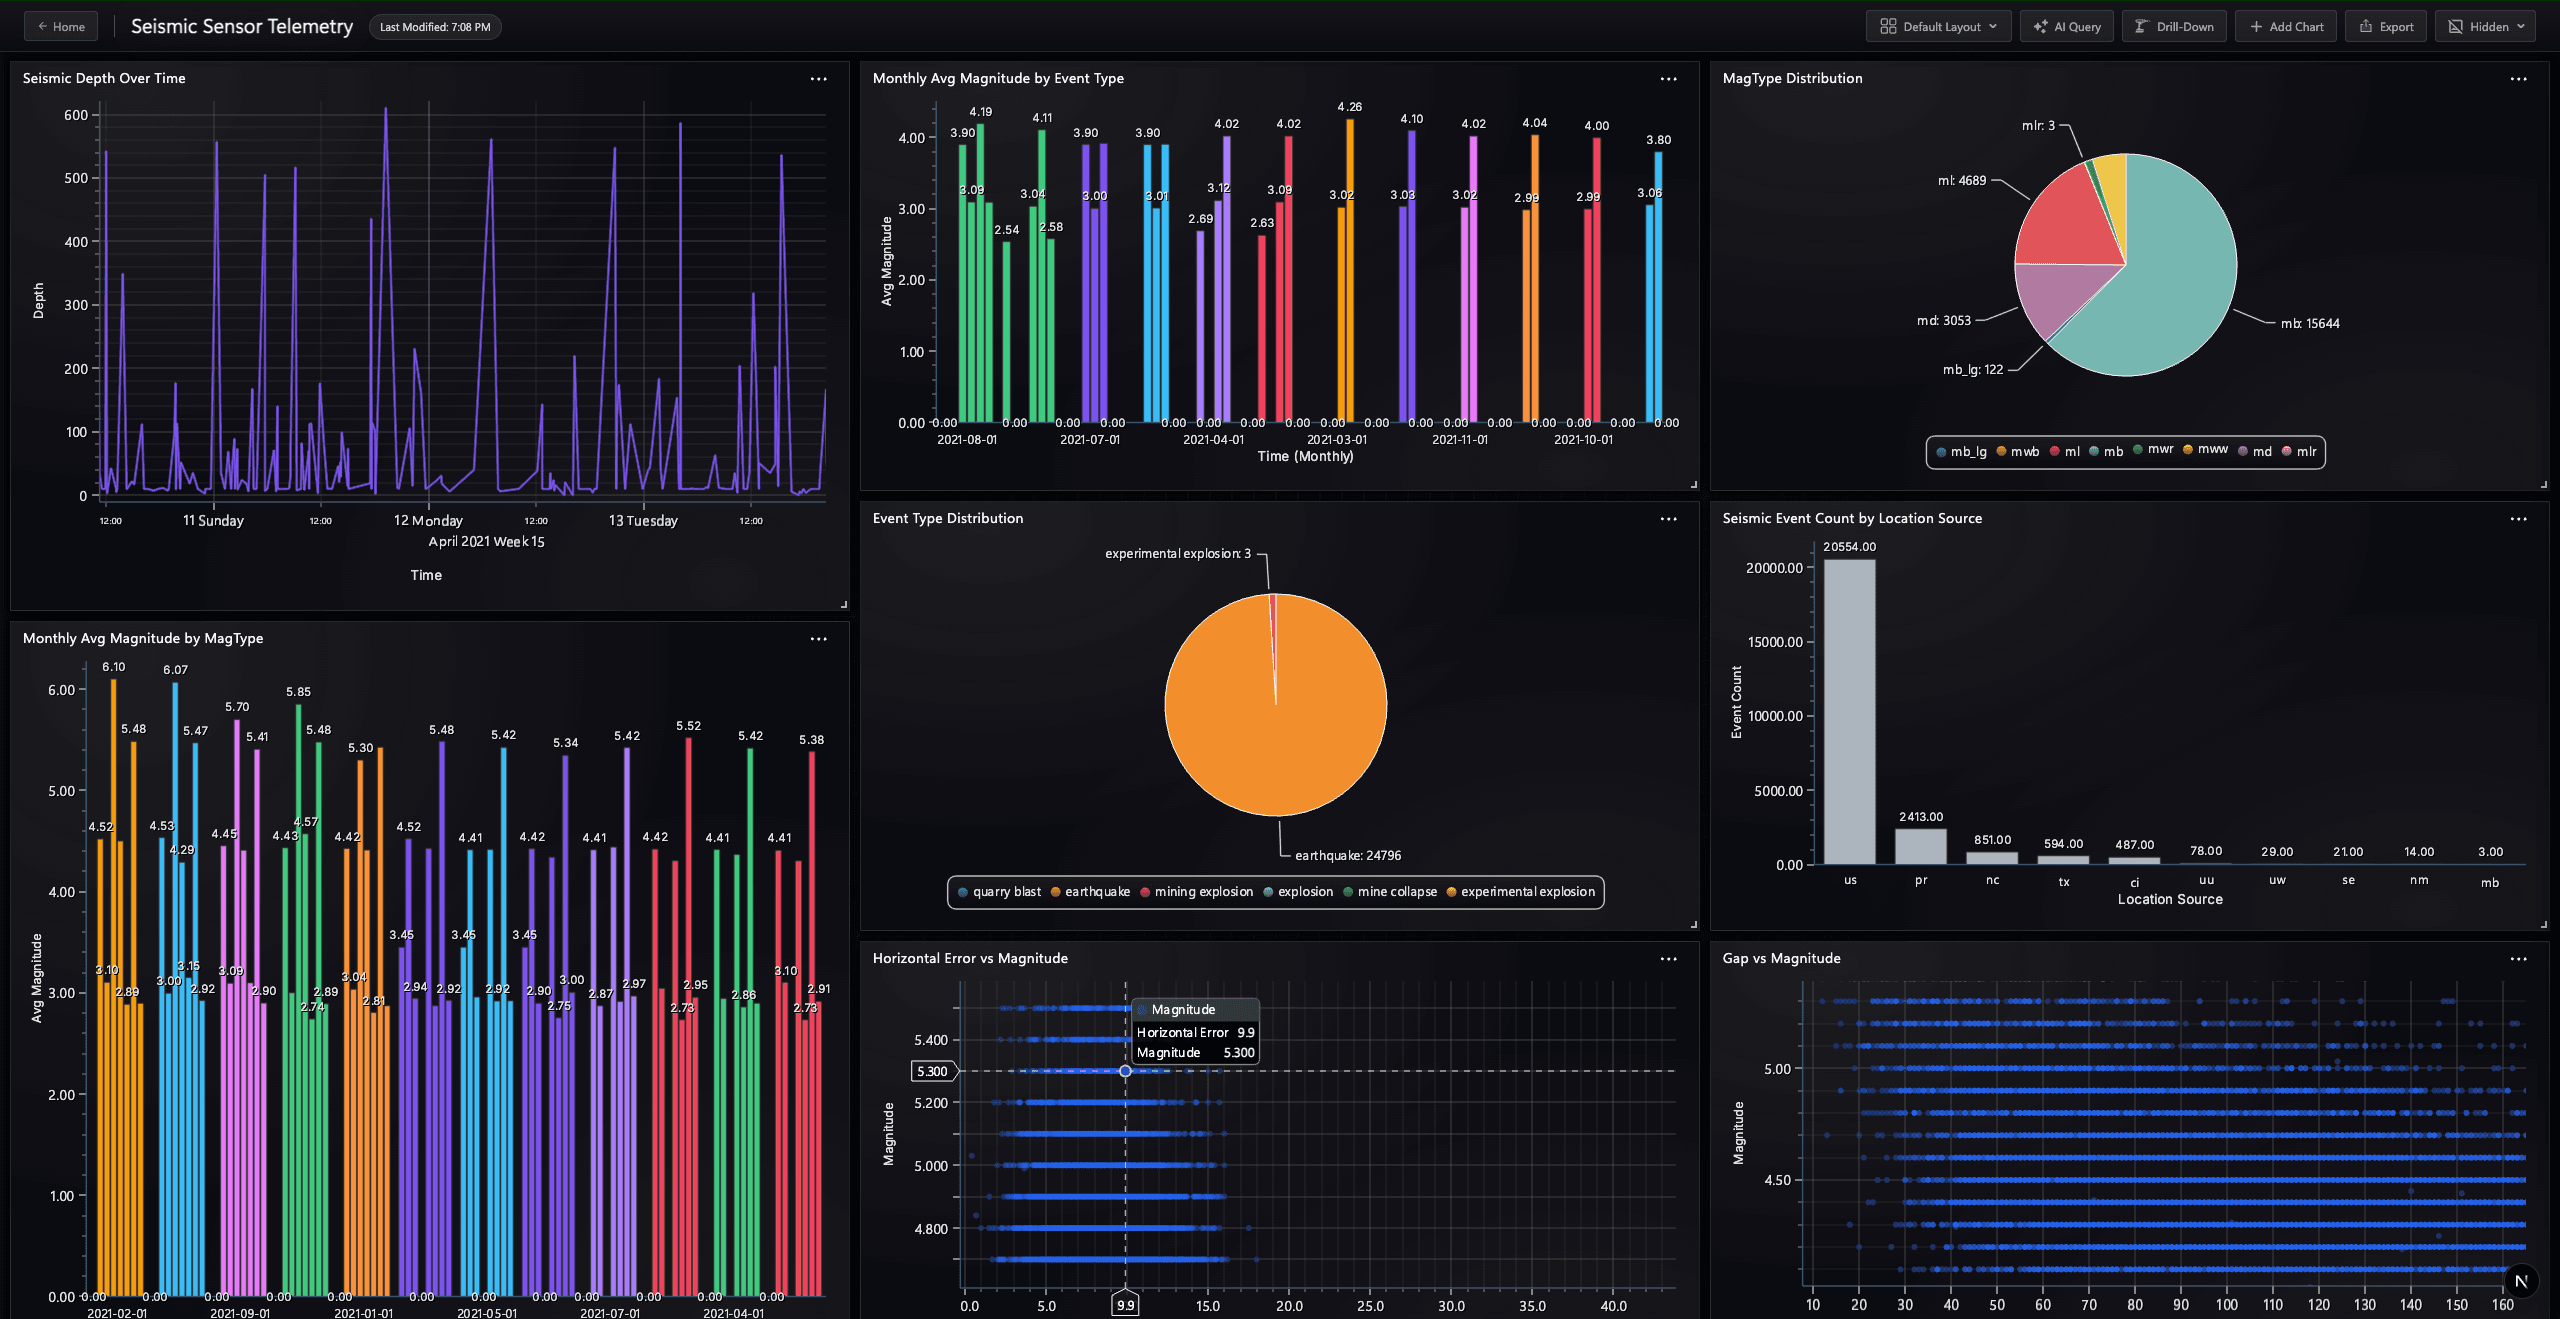Toggle mining explosion in Event Type legend

(x=1196, y=892)
